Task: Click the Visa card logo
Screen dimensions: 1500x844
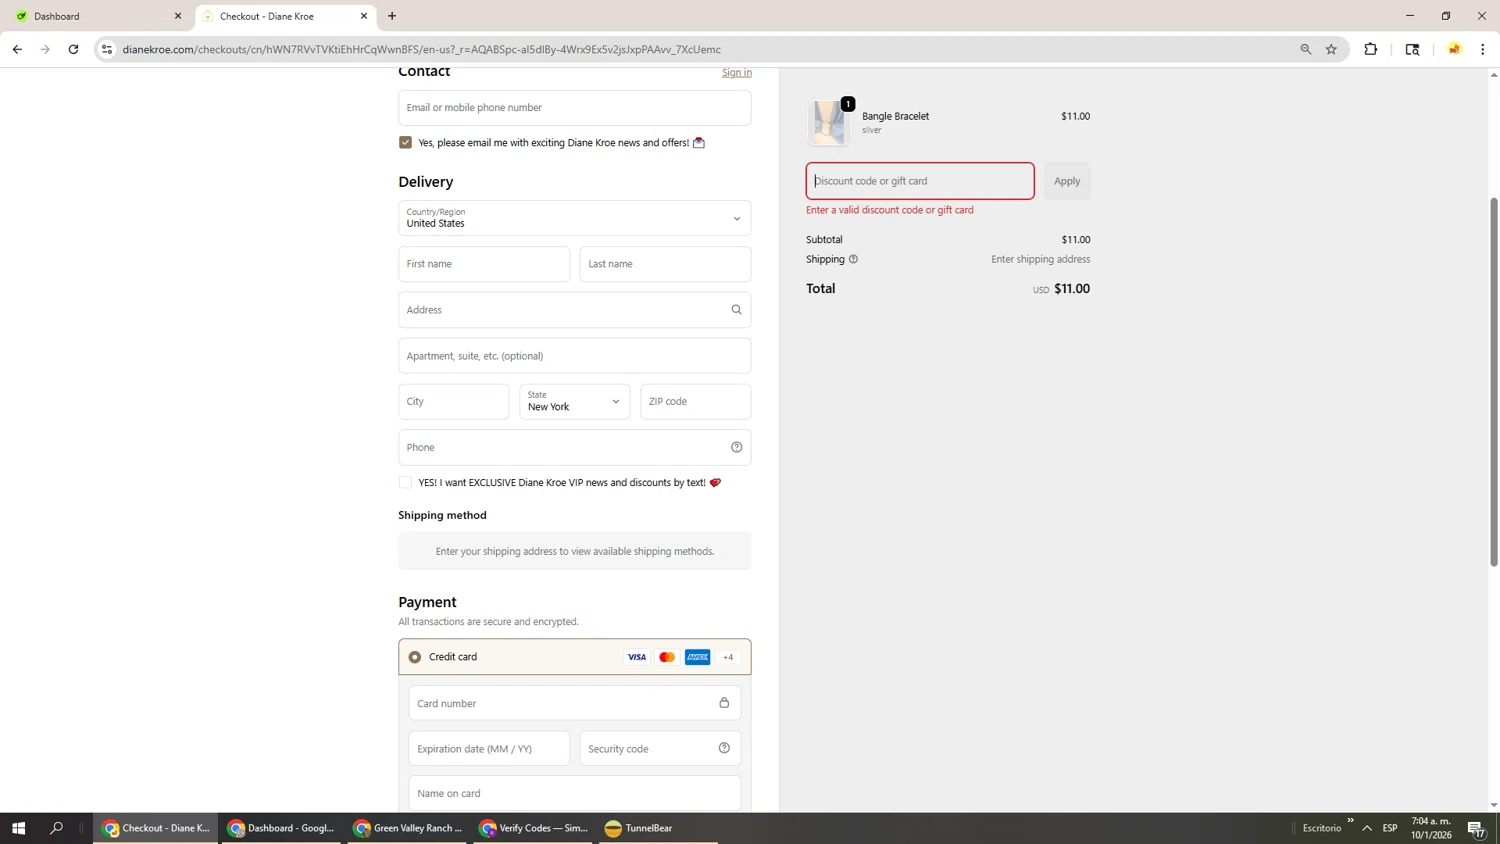Action: tap(636, 657)
